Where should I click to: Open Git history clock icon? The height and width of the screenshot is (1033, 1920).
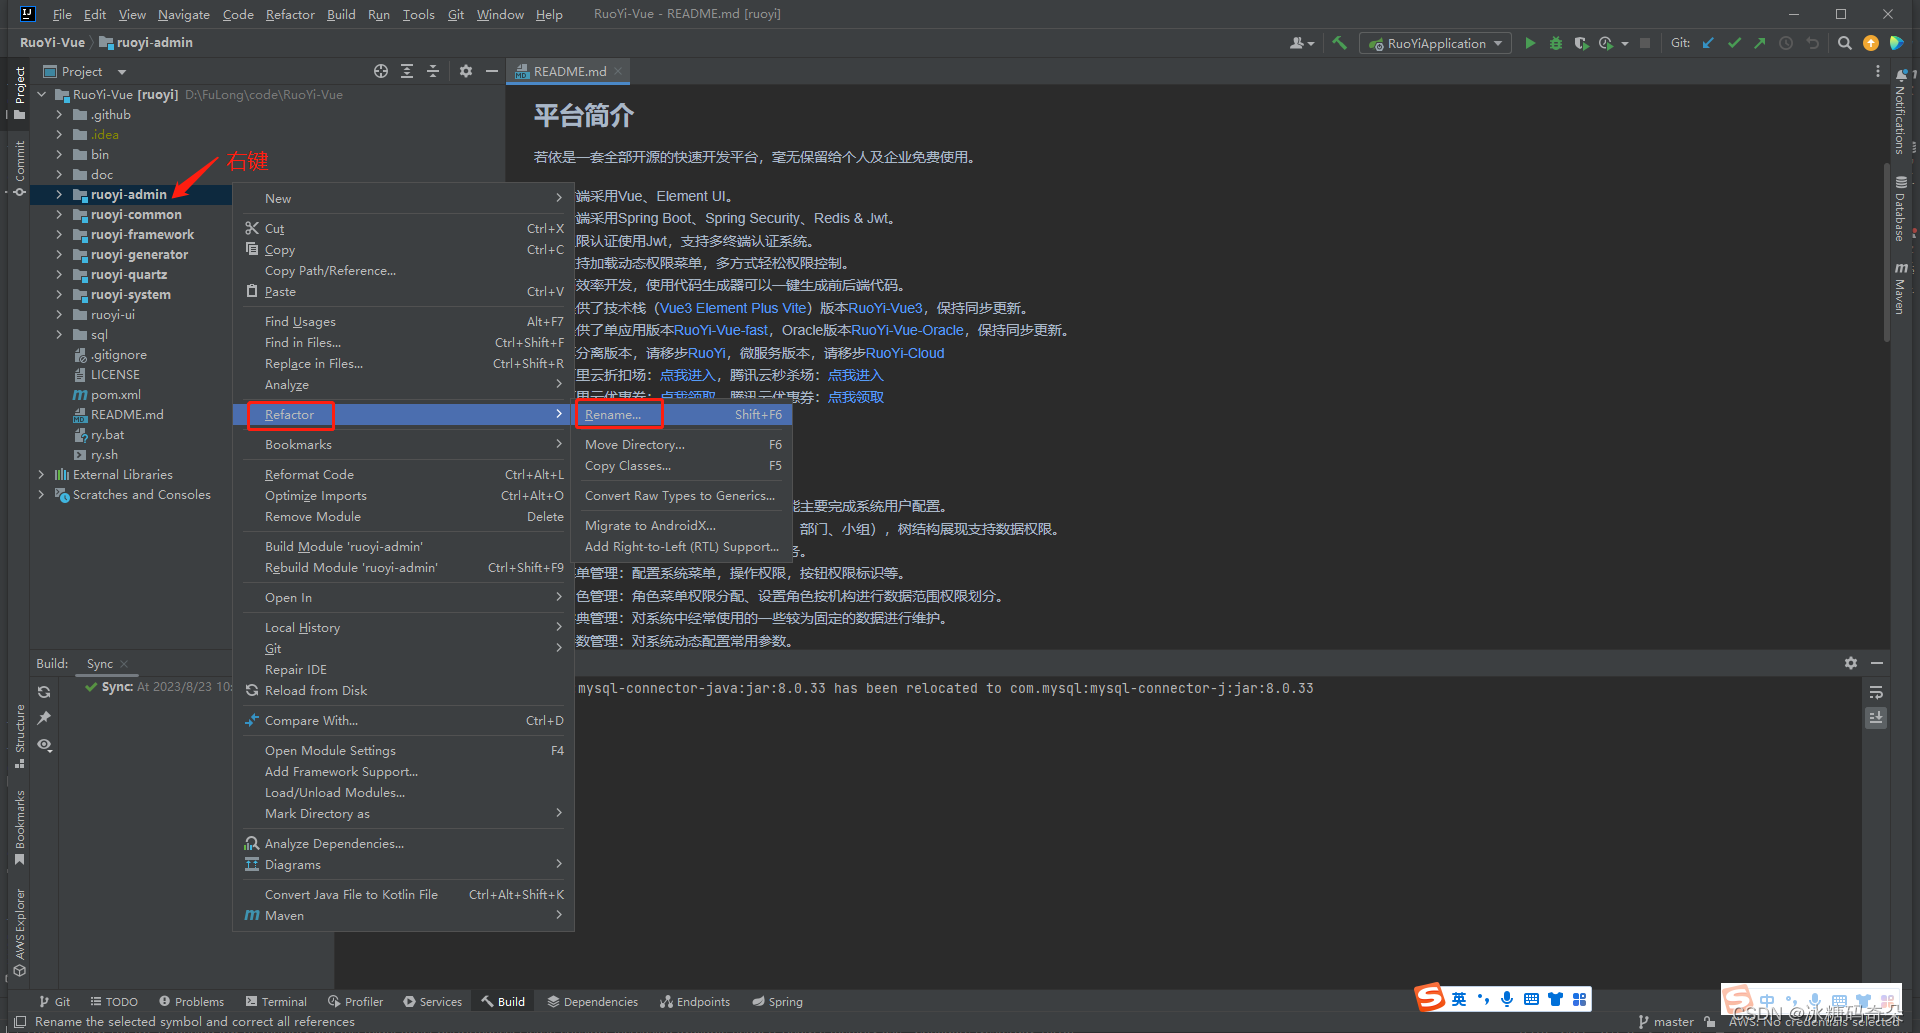point(1786,43)
